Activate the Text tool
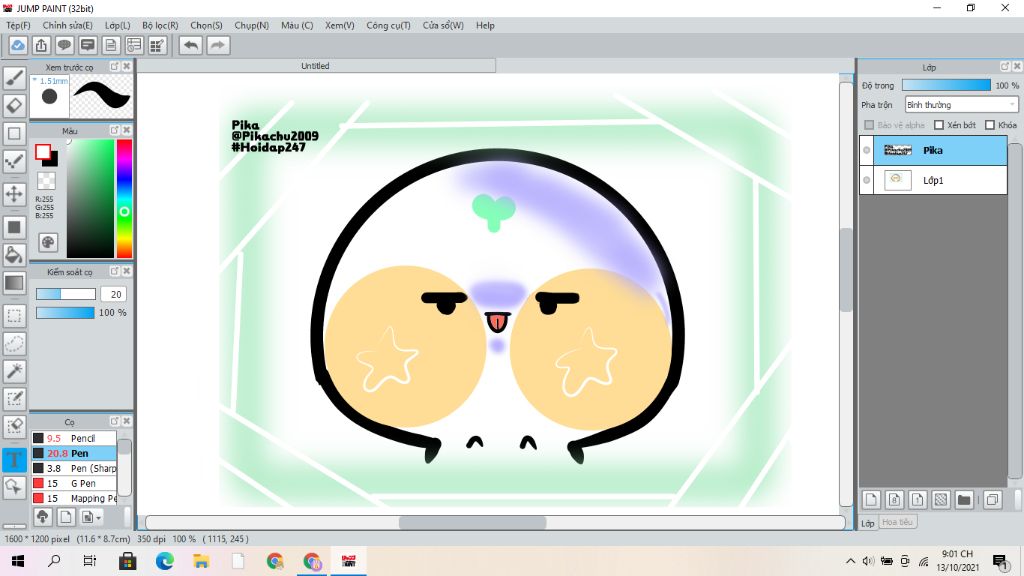Image resolution: width=1024 pixels, height=576 pixels. [14, 459]
